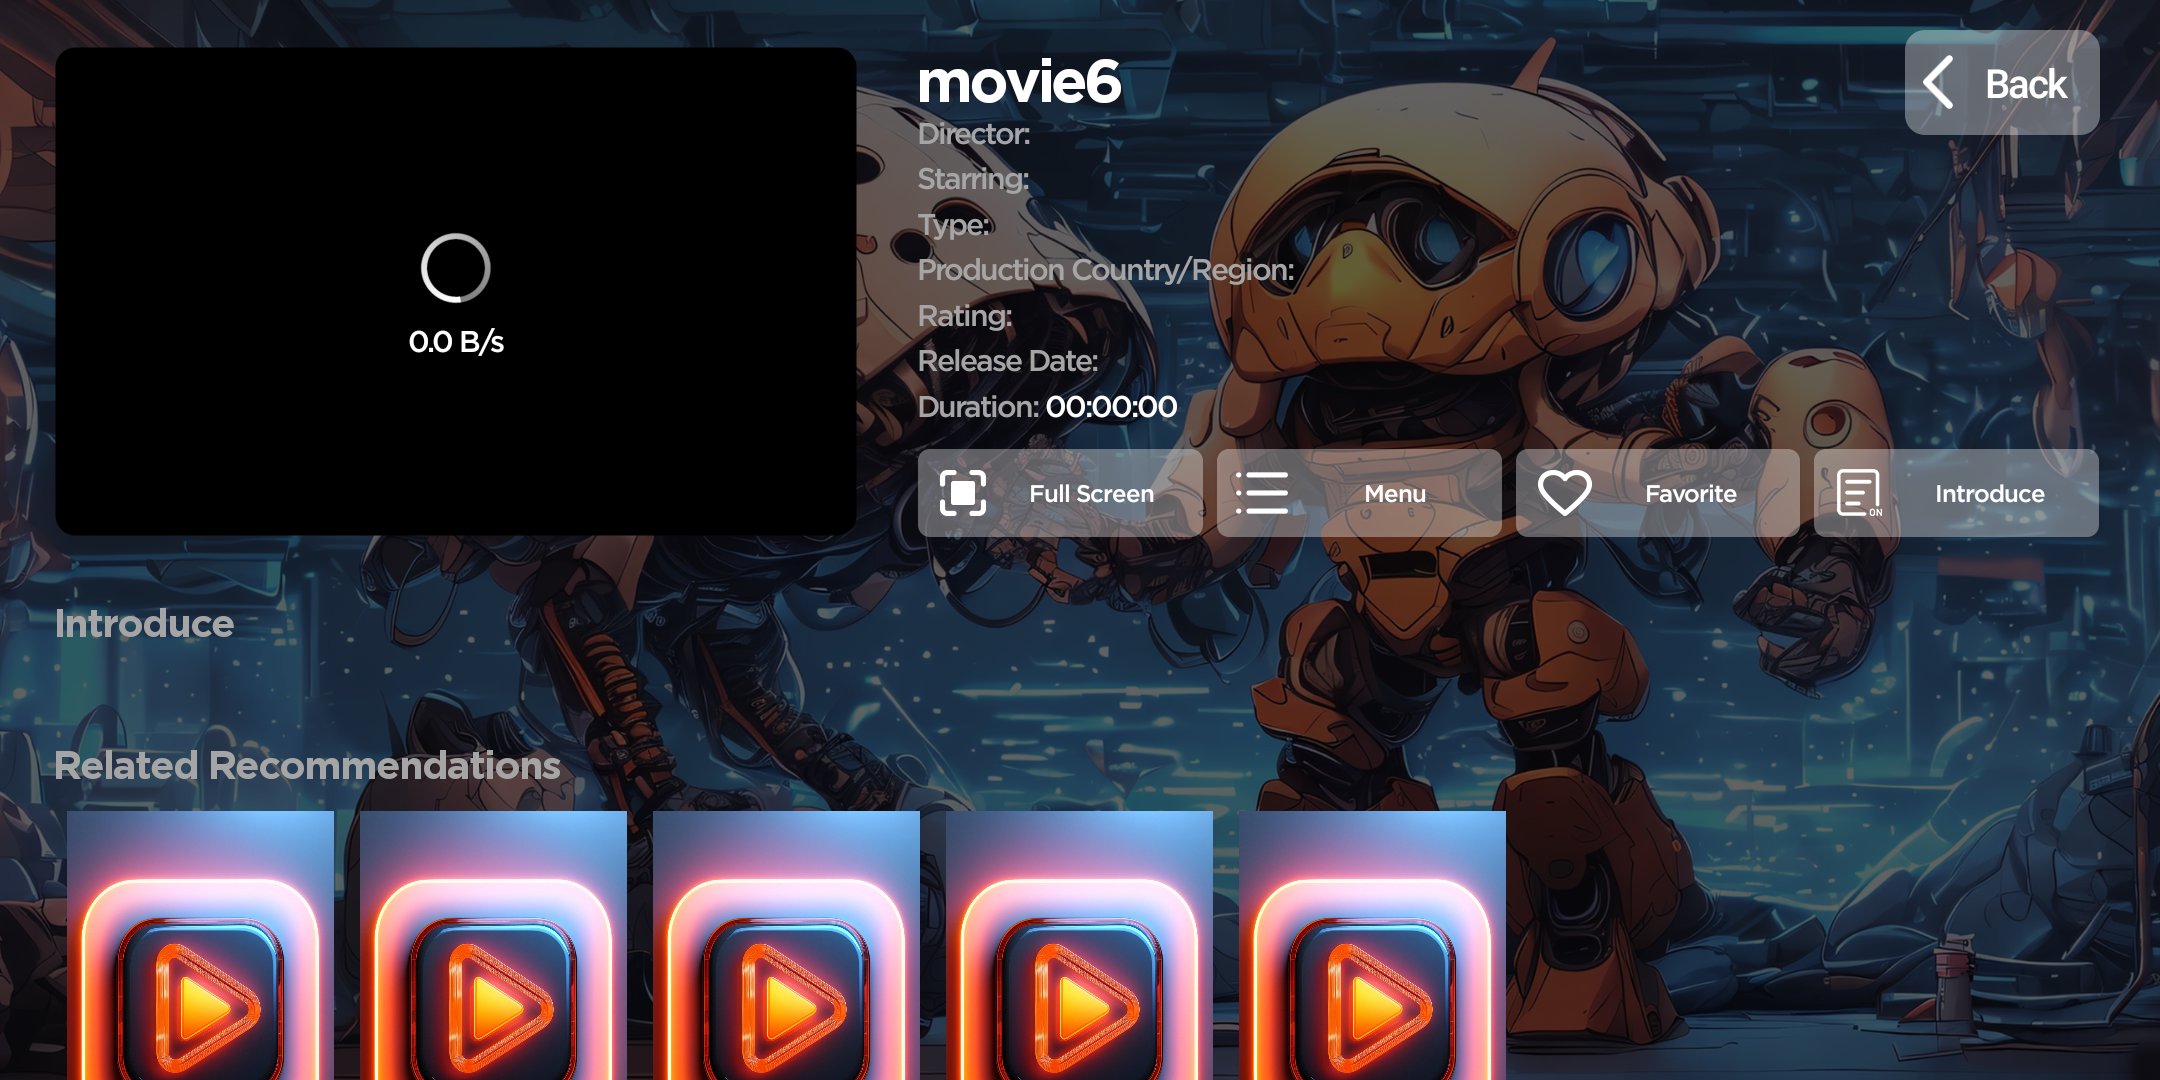Click the Related Recommendations heading
Viewport: 2160px width, 1080px height.
(307, 766)
